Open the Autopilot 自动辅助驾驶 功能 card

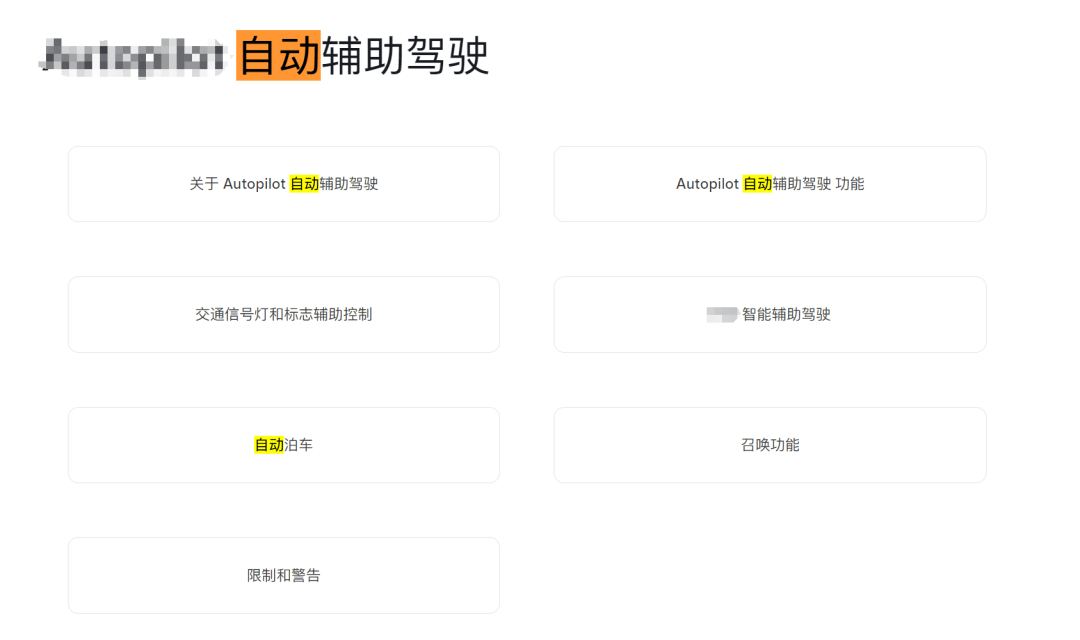tap(768, 184)
